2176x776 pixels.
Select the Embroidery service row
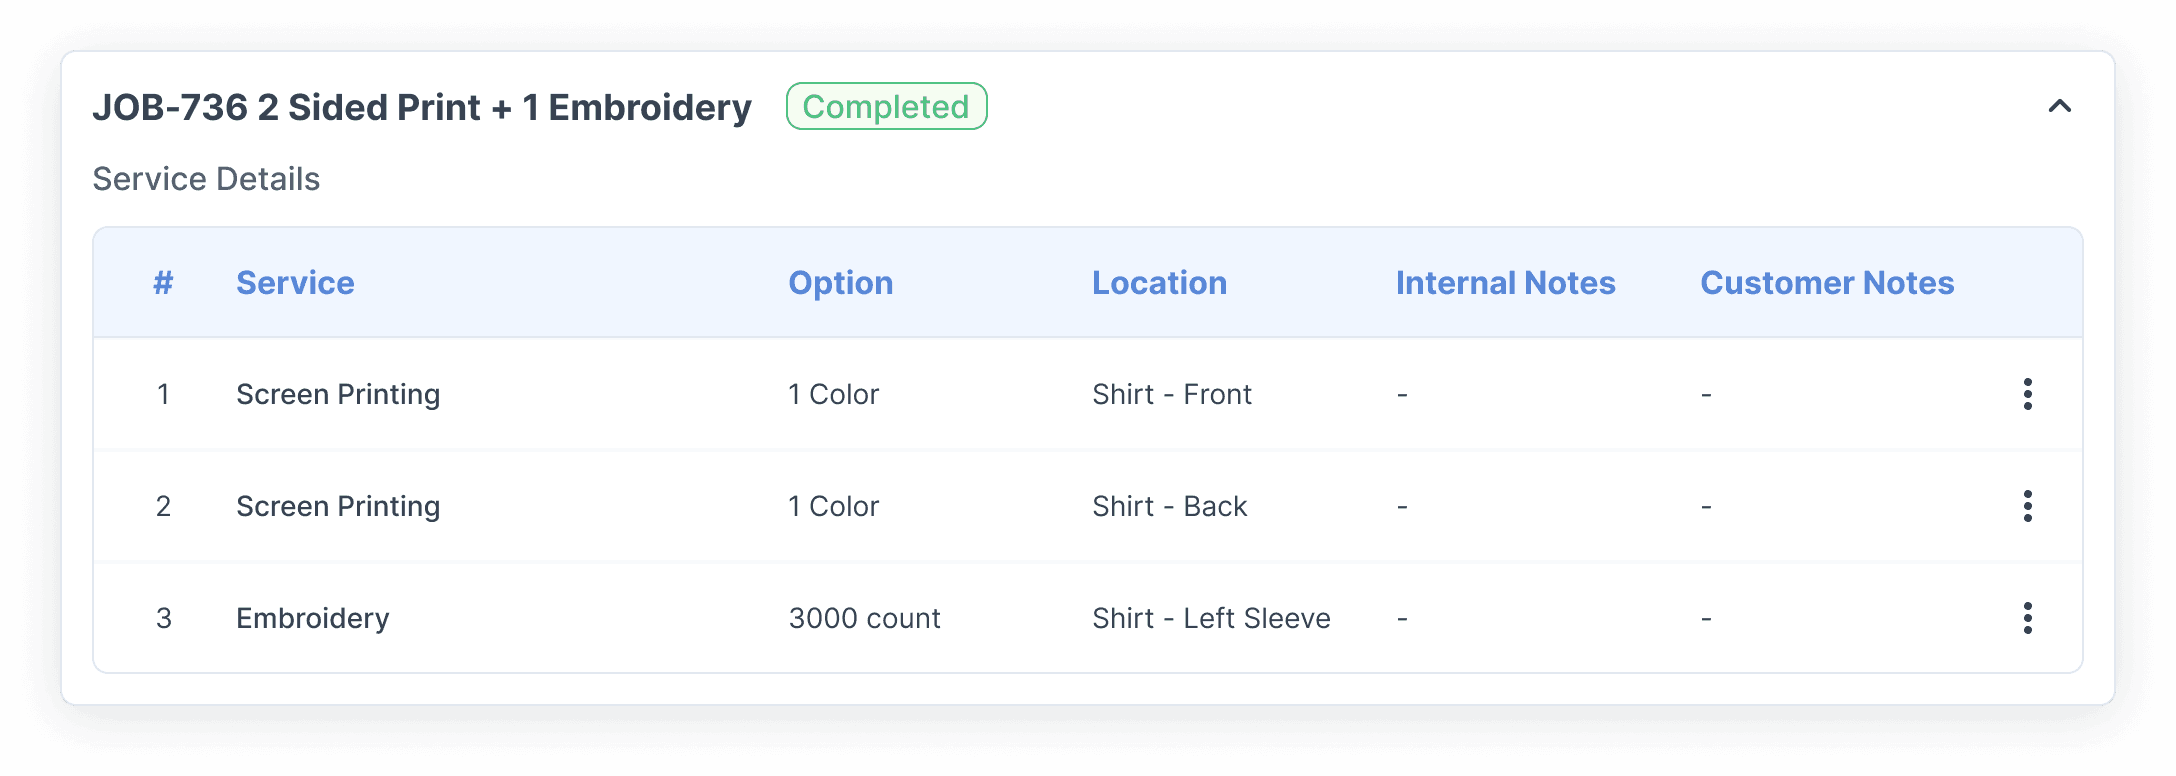(312, 618)
